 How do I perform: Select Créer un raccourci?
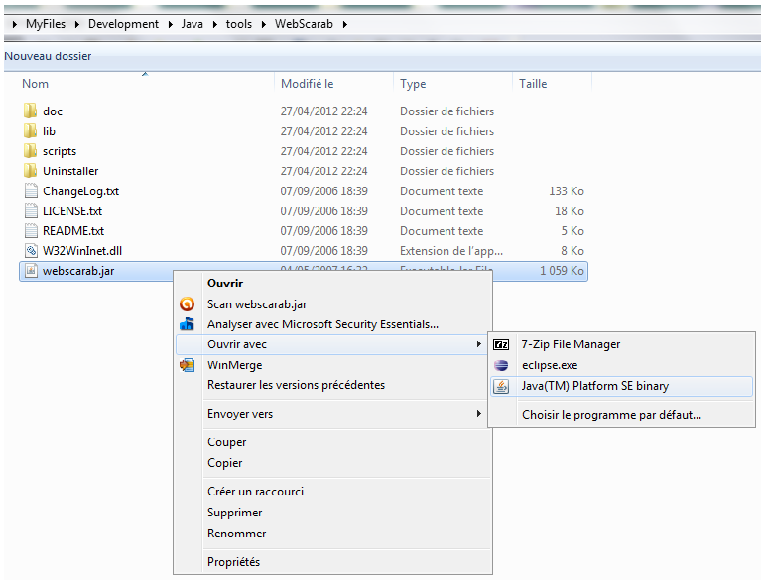click(333, 491)
